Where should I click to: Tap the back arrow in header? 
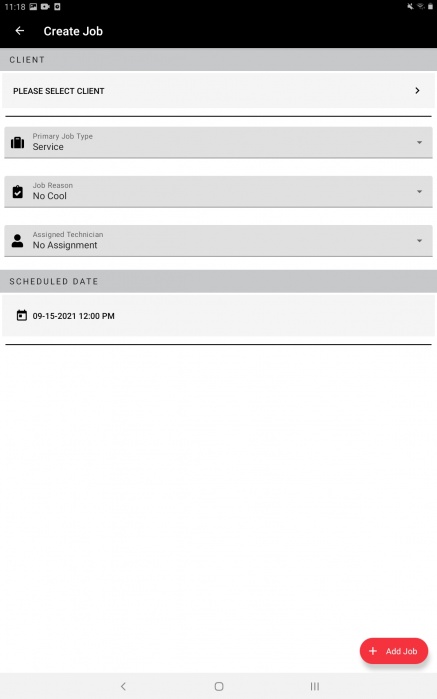pyautogui.click(x=20, y=31)
